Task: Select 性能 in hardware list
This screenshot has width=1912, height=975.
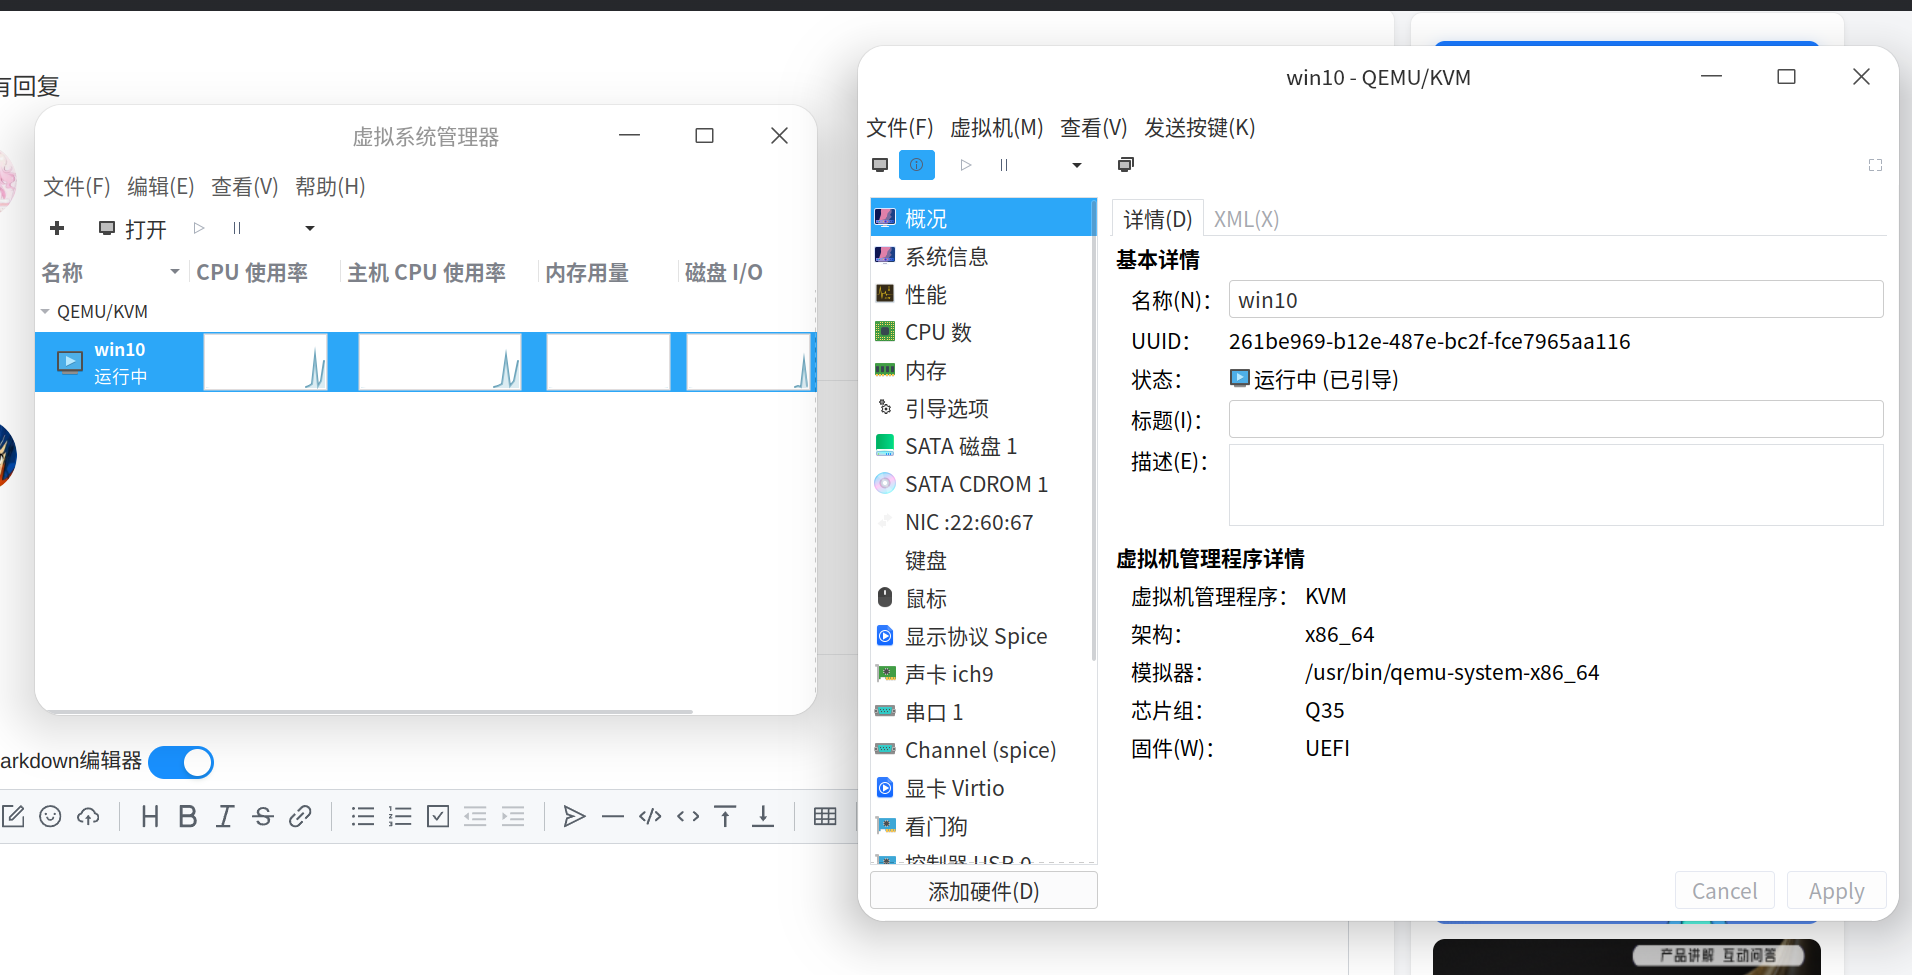Action: [x=984, y=295]
